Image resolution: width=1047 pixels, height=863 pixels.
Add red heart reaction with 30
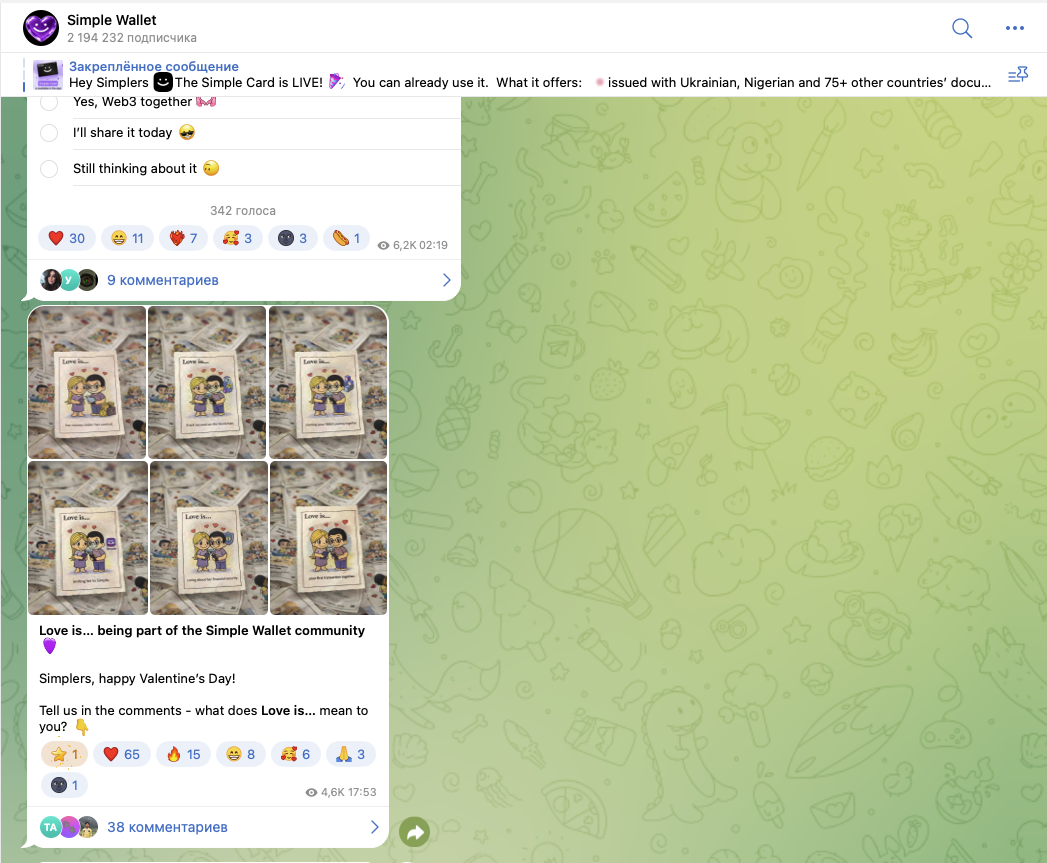[x=67, y=238]
